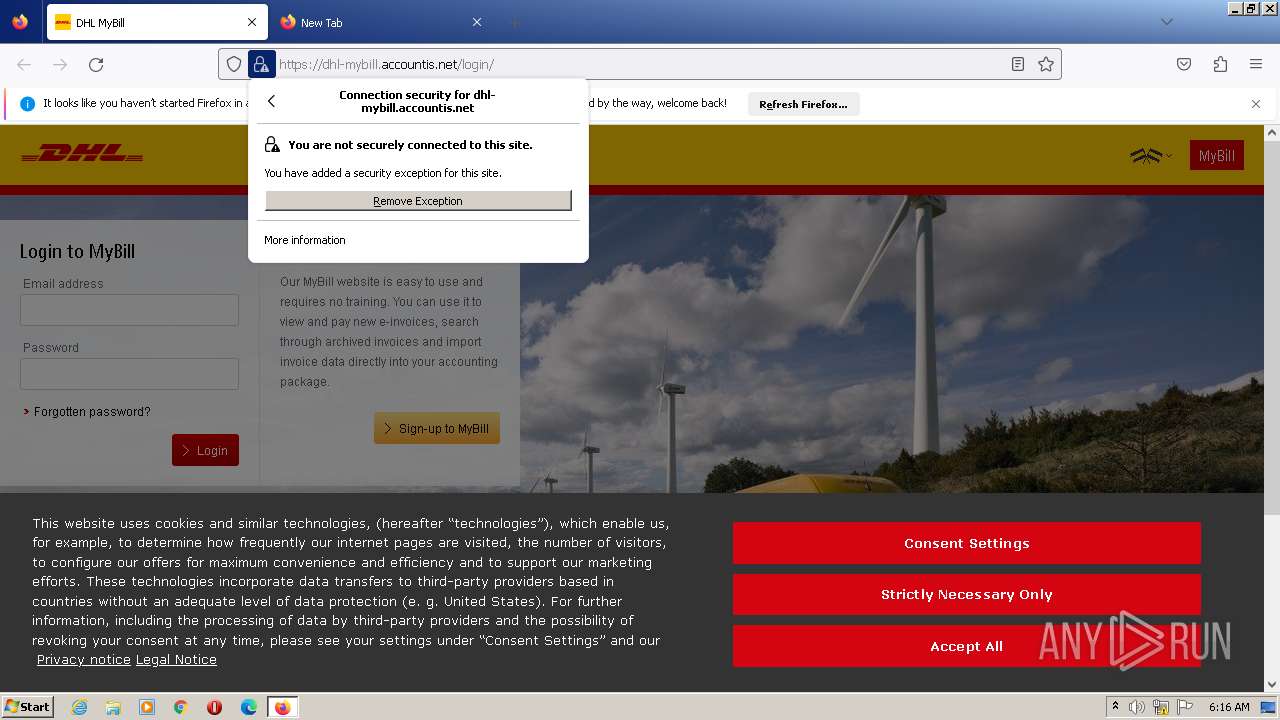Close the New Tab tab
This screenshot has width=1280, height=720.
click(477, 22)
